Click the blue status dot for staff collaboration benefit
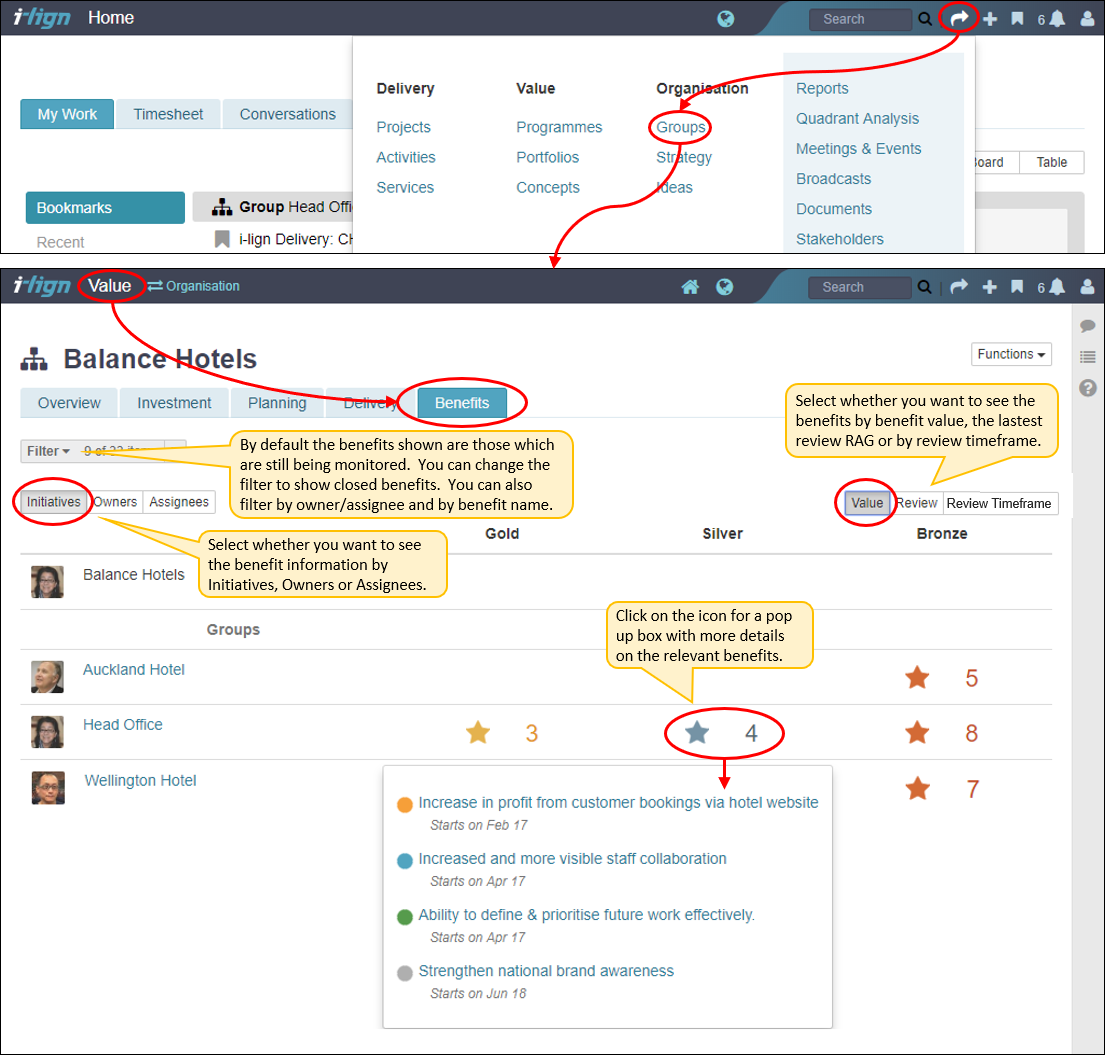Image resolution: width=1105 pixels, height=1055 pixels. 405,860
